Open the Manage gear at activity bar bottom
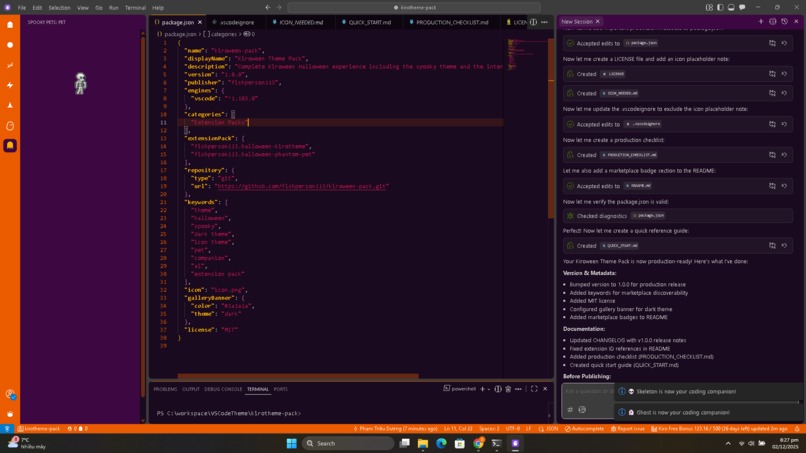806x453 pixels. pos(10,414)
